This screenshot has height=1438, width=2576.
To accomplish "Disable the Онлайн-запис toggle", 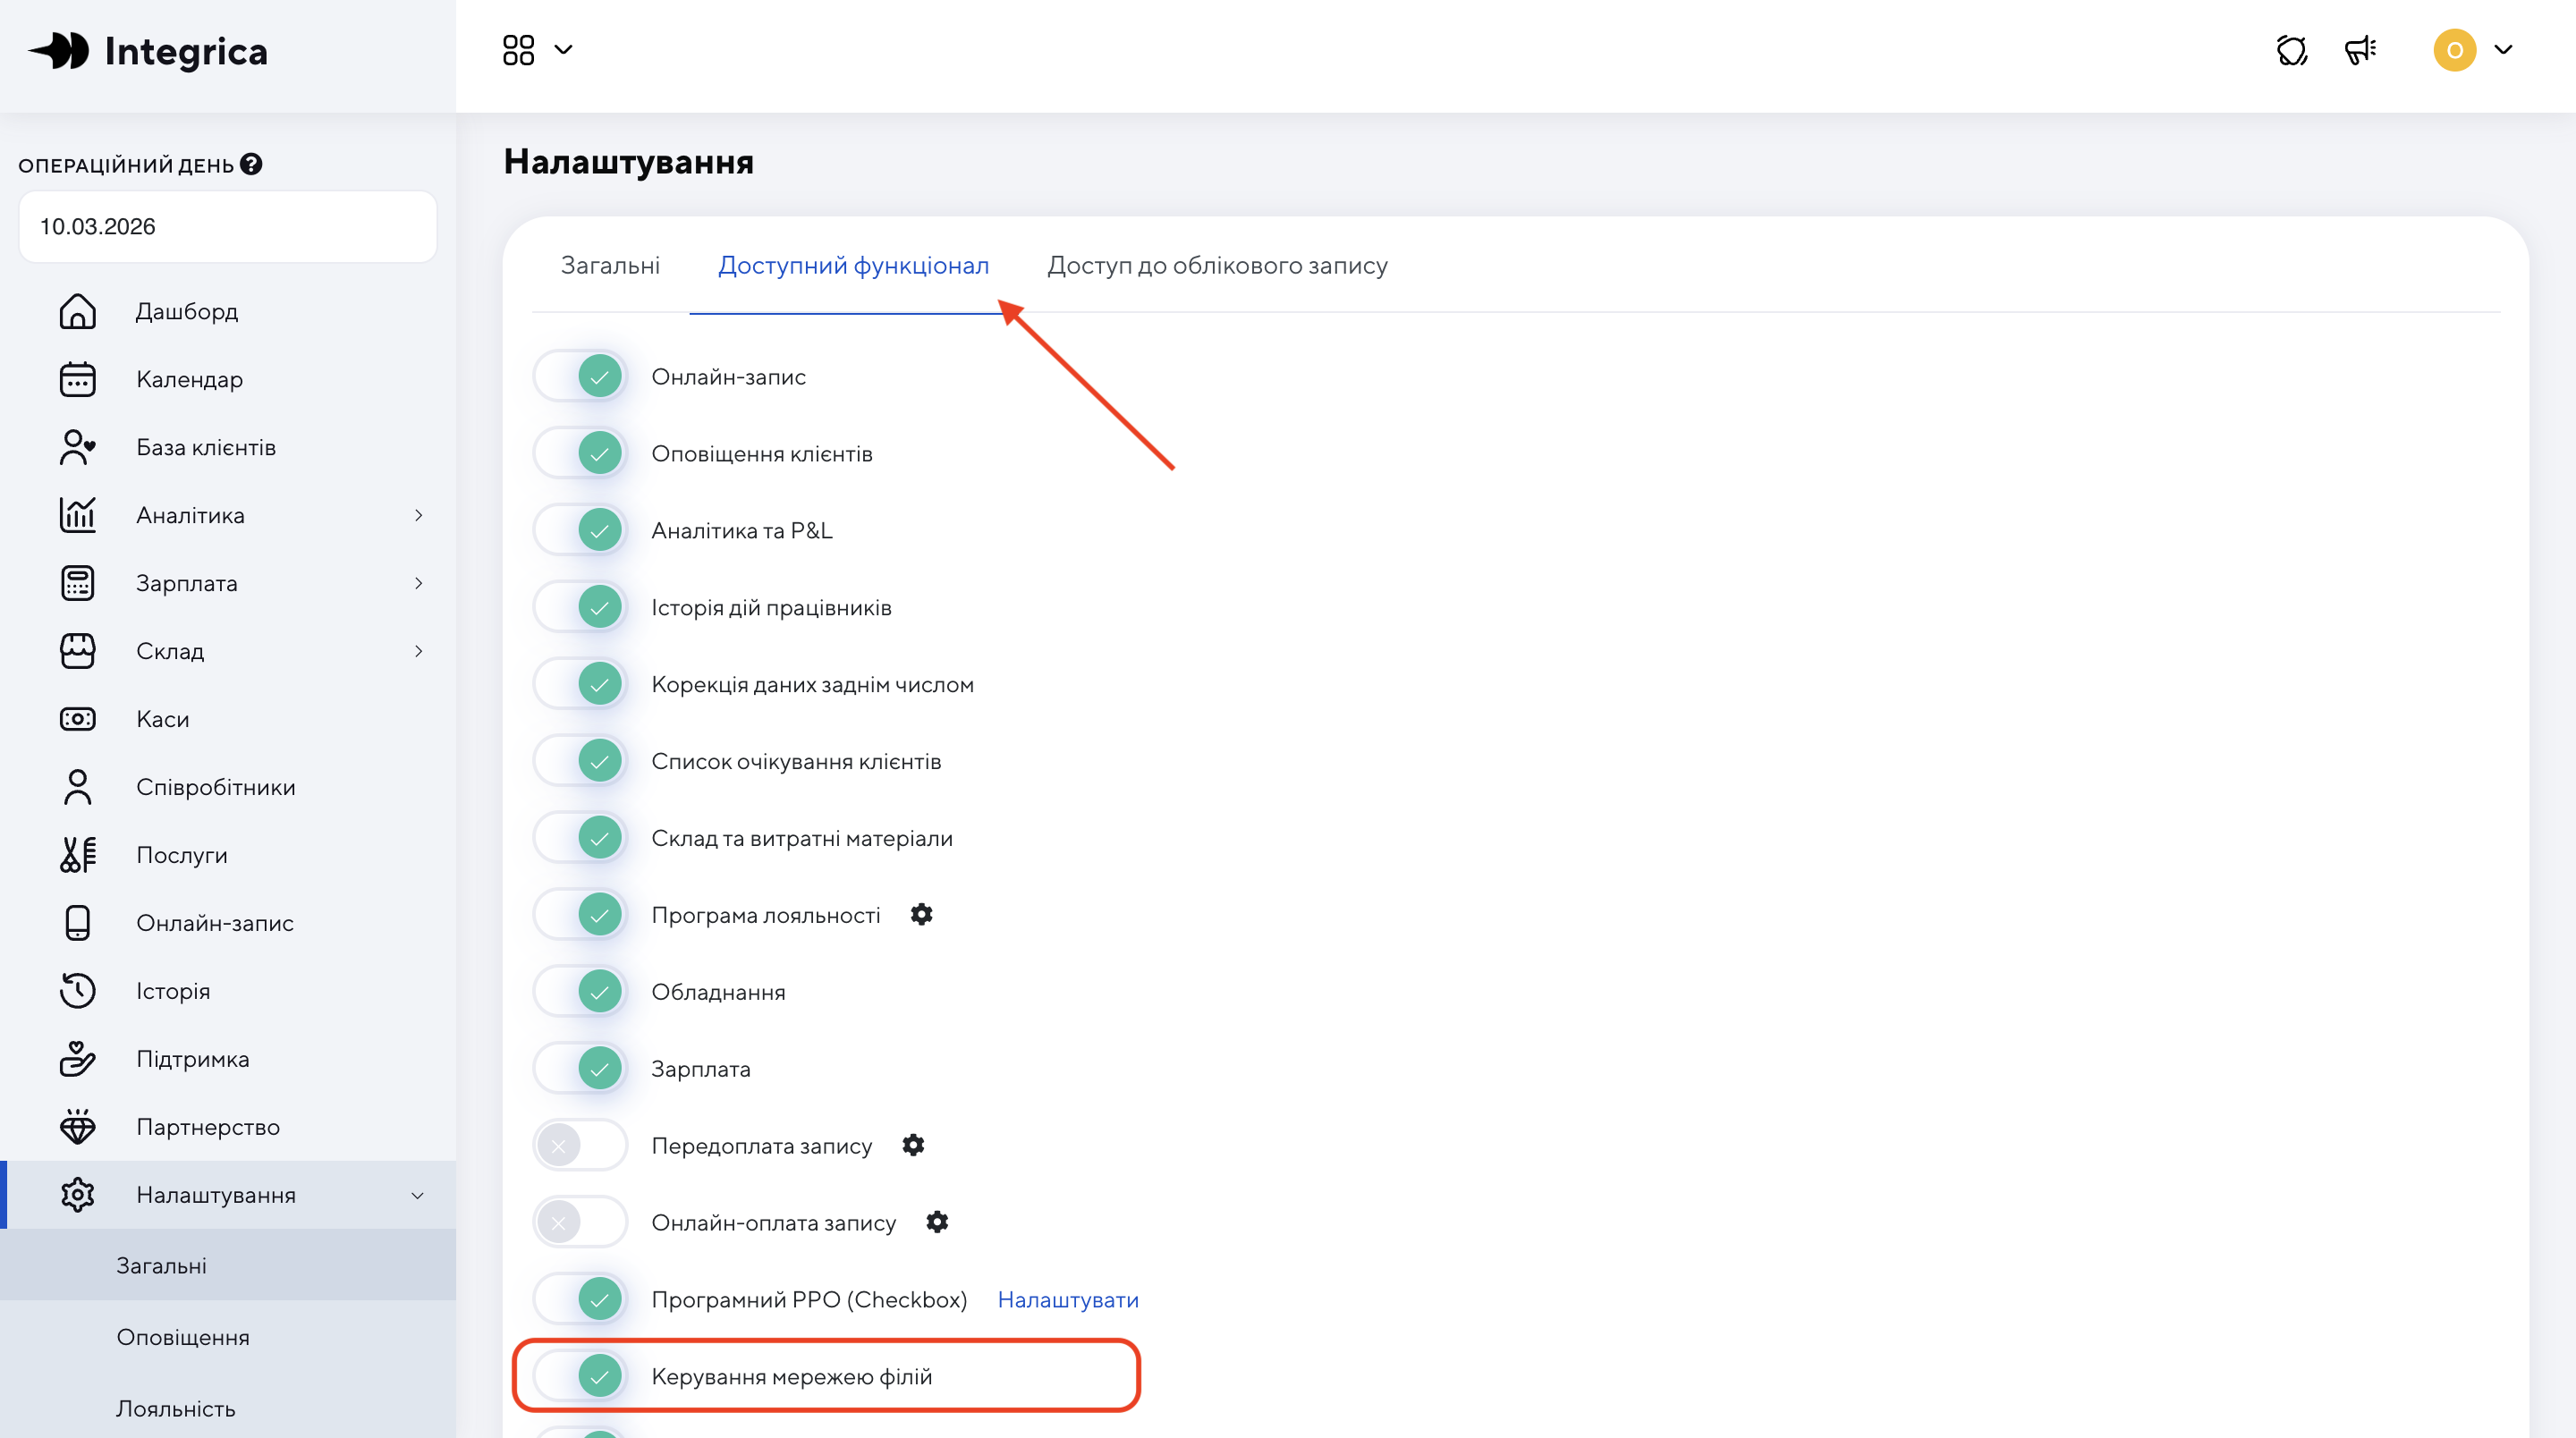I will [581, 377].
